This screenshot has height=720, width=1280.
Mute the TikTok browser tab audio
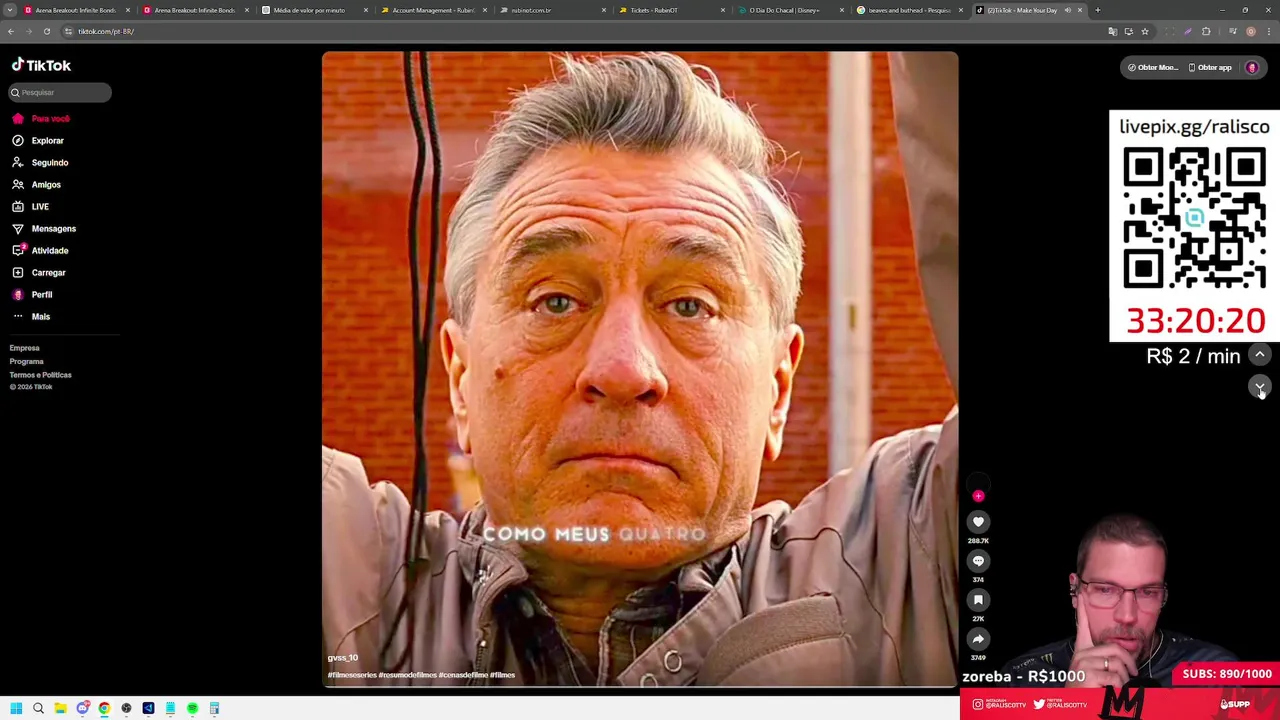pyautogui.click(x=1067, y=10)
